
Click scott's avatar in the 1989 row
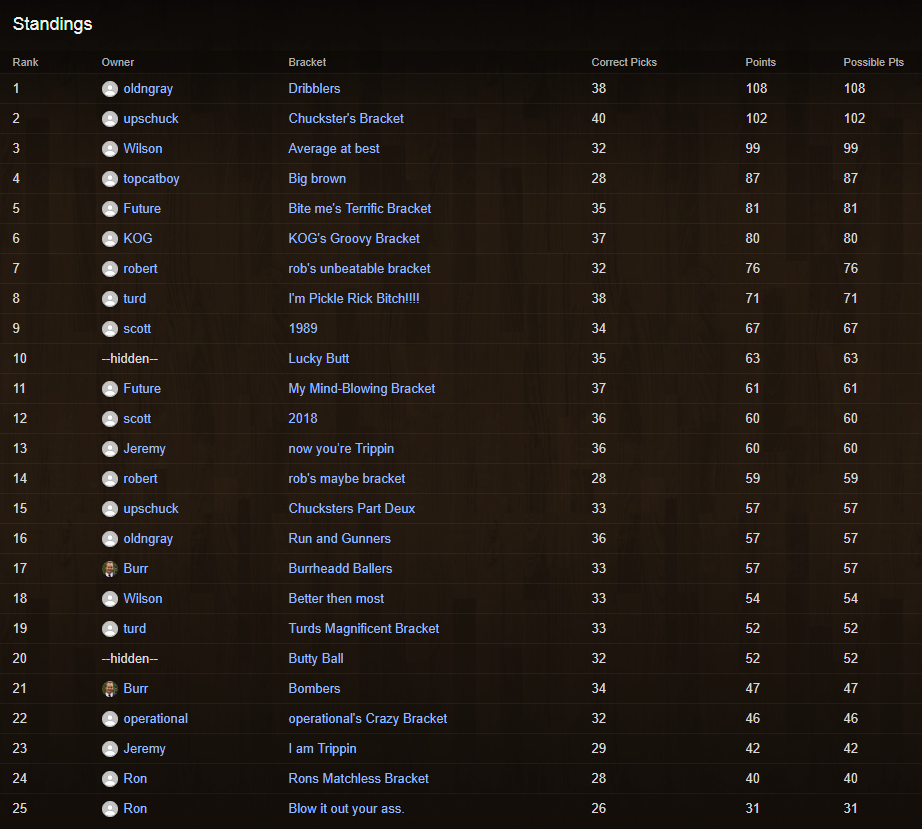pos(110,329)
